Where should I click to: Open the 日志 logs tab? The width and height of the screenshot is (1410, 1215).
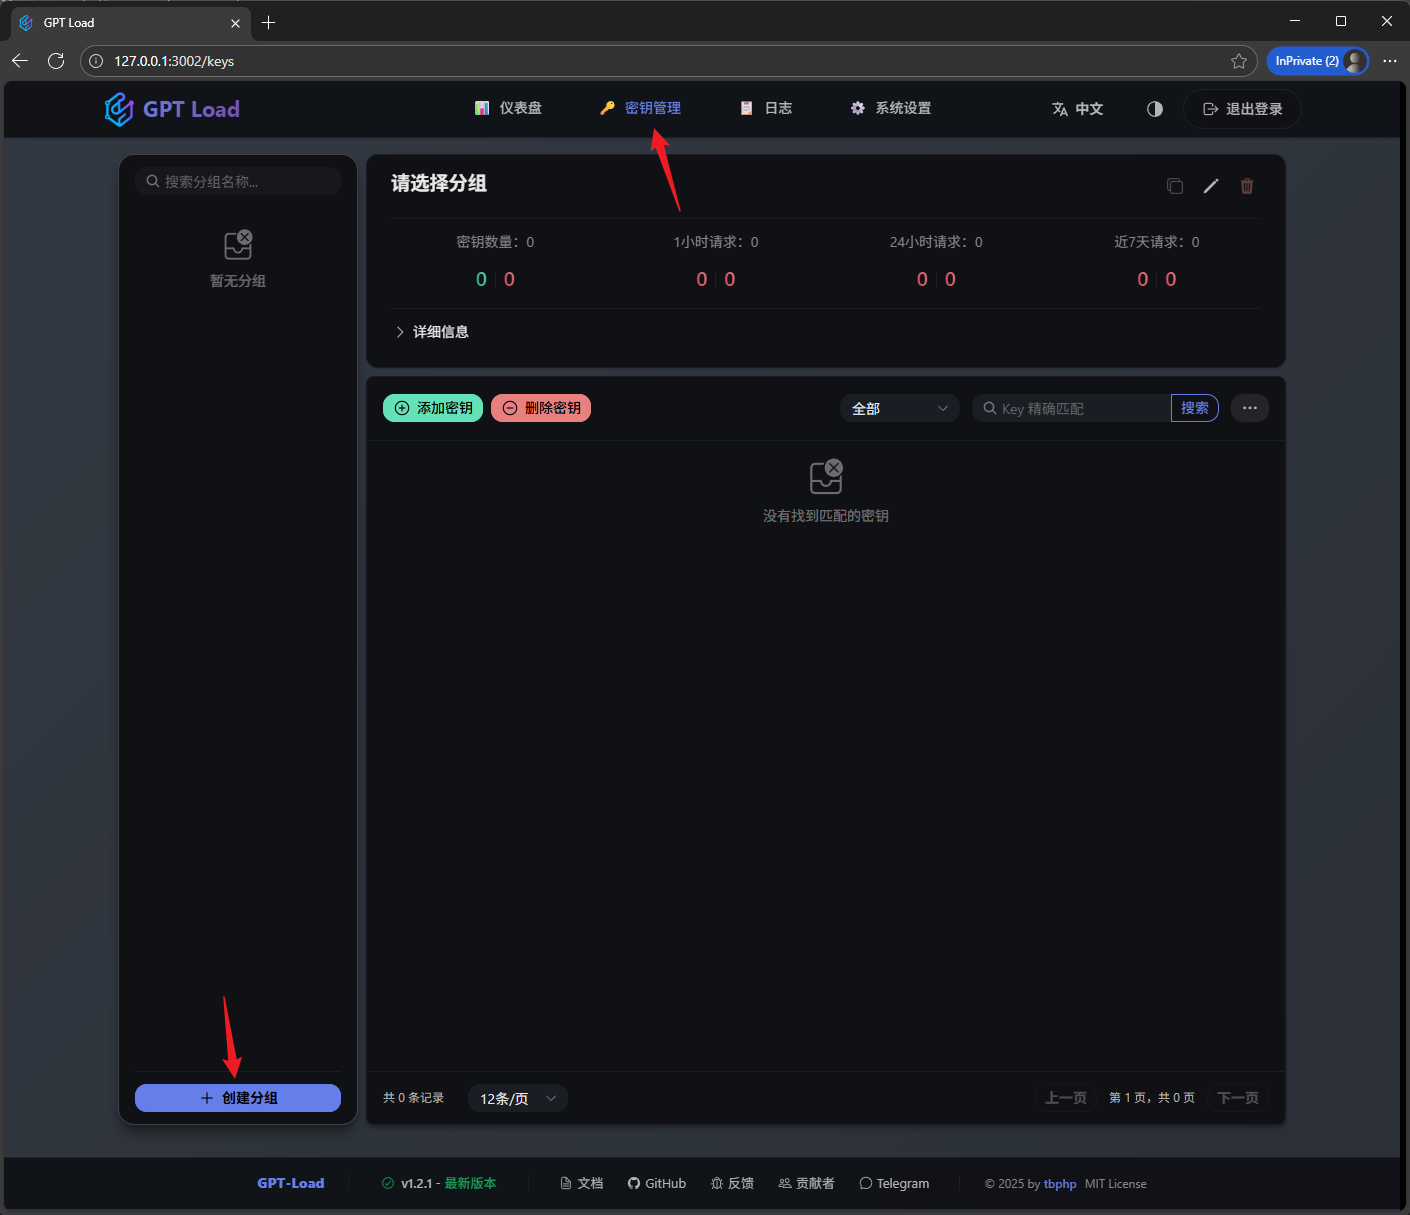pyautogui.click(x=766, y=108)
